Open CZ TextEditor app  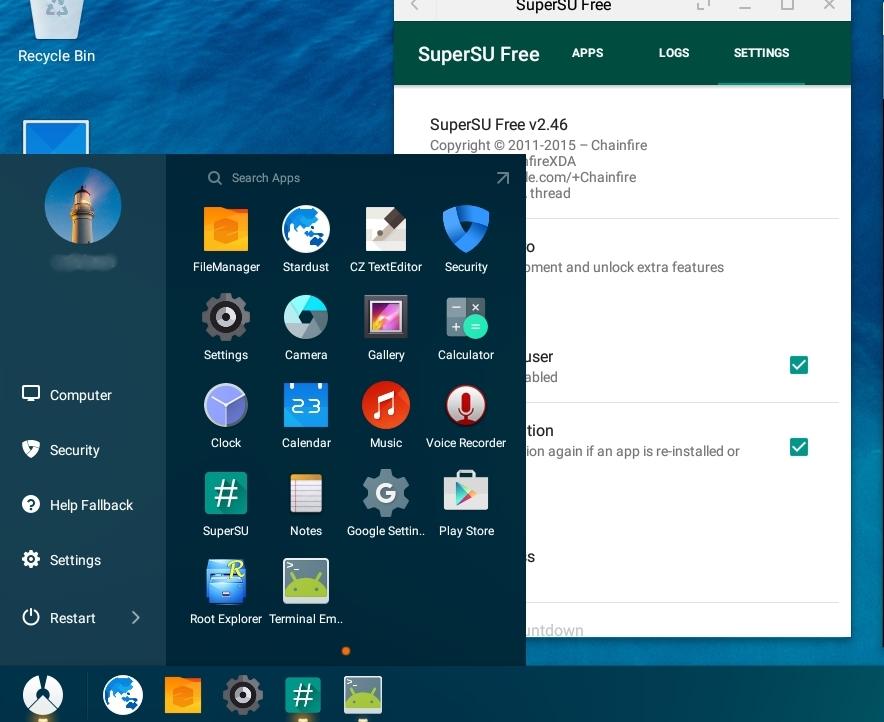[386, 229]
